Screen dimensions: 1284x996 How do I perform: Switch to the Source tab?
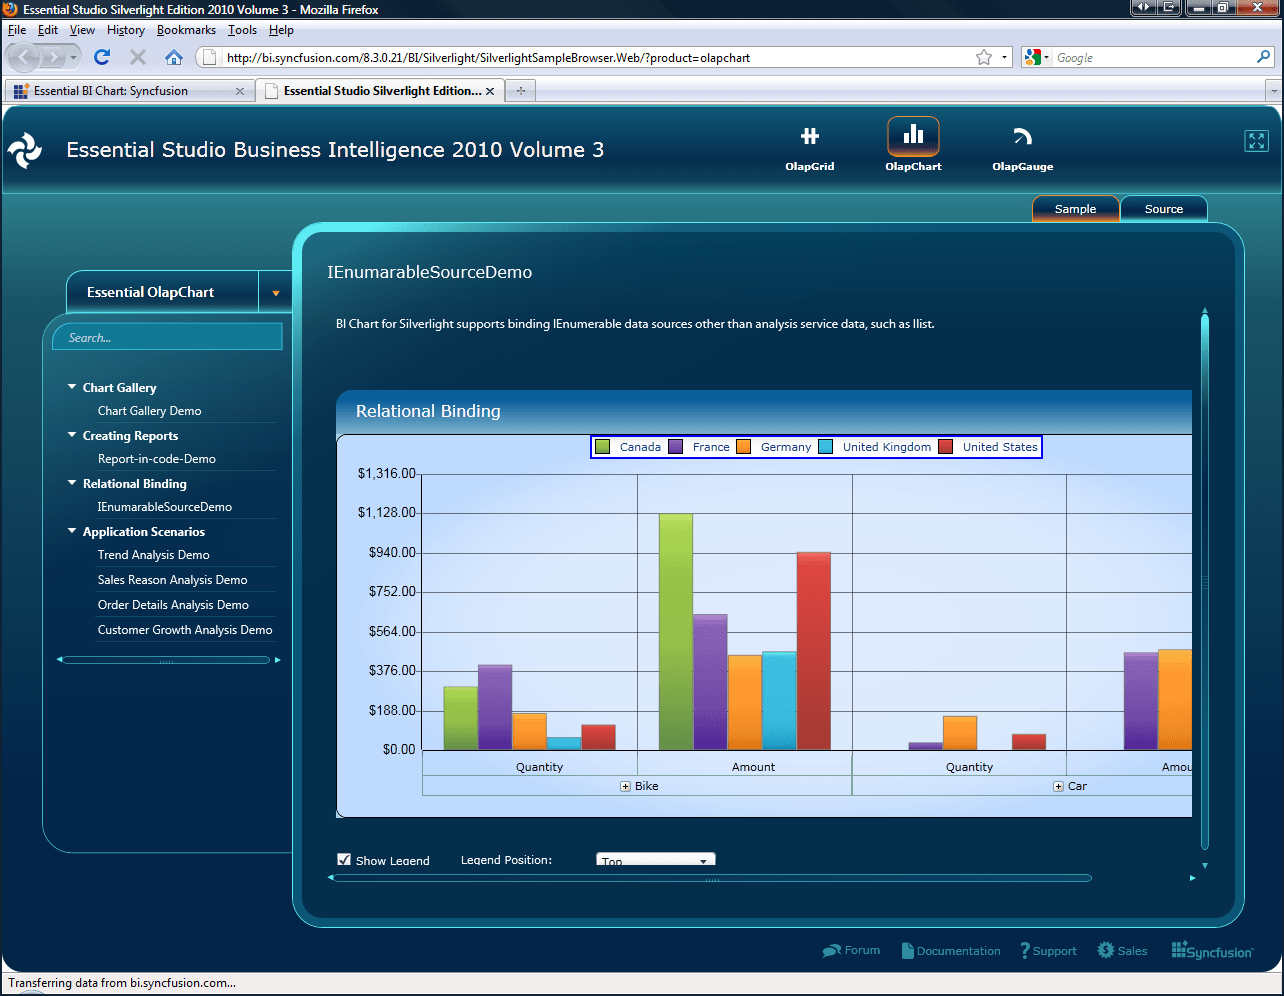1163,208
